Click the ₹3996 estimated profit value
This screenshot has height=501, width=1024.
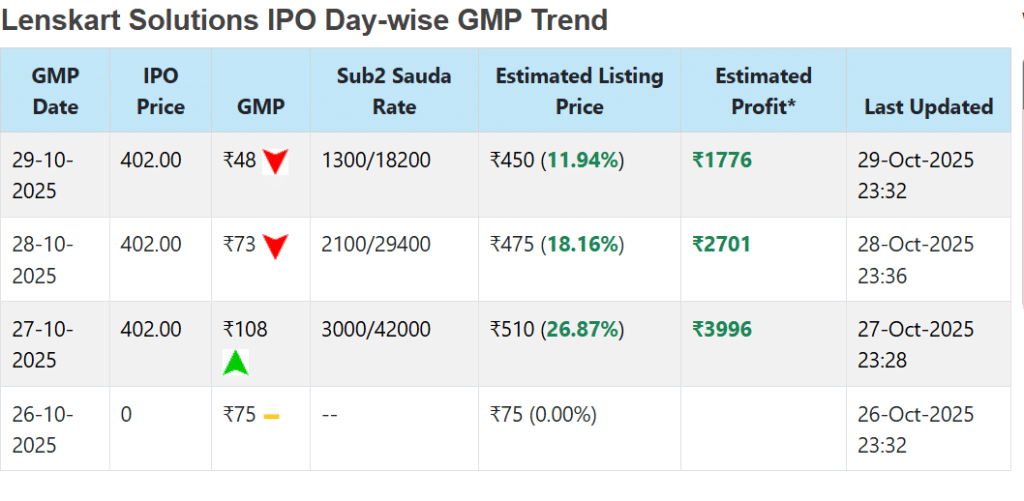coord(722,329)
